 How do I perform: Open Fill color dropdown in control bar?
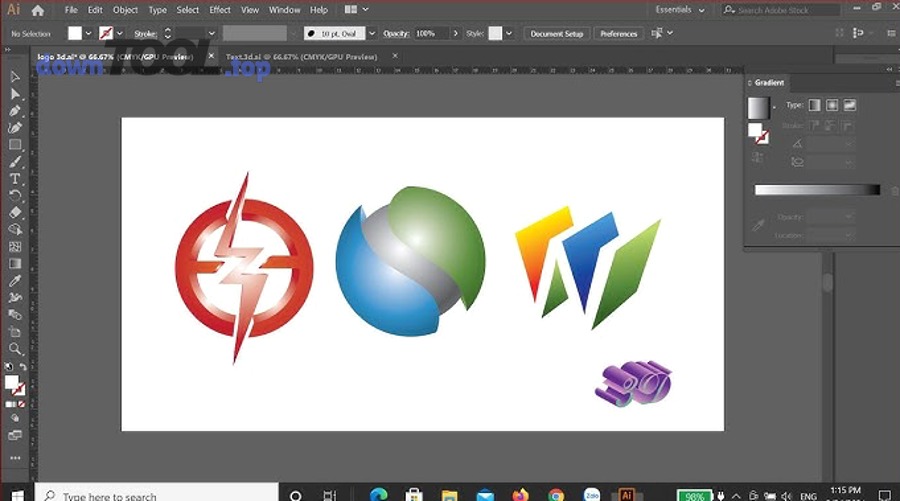(x=88, y=33)
